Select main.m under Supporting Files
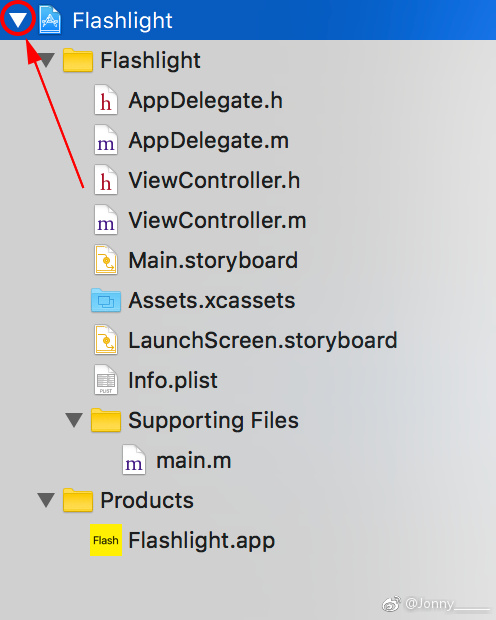Screen dimensions: 496x620 pyautogui.click(x=193, y=461)
